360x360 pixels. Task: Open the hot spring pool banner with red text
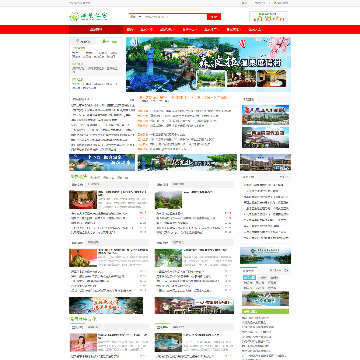(106, 305)
